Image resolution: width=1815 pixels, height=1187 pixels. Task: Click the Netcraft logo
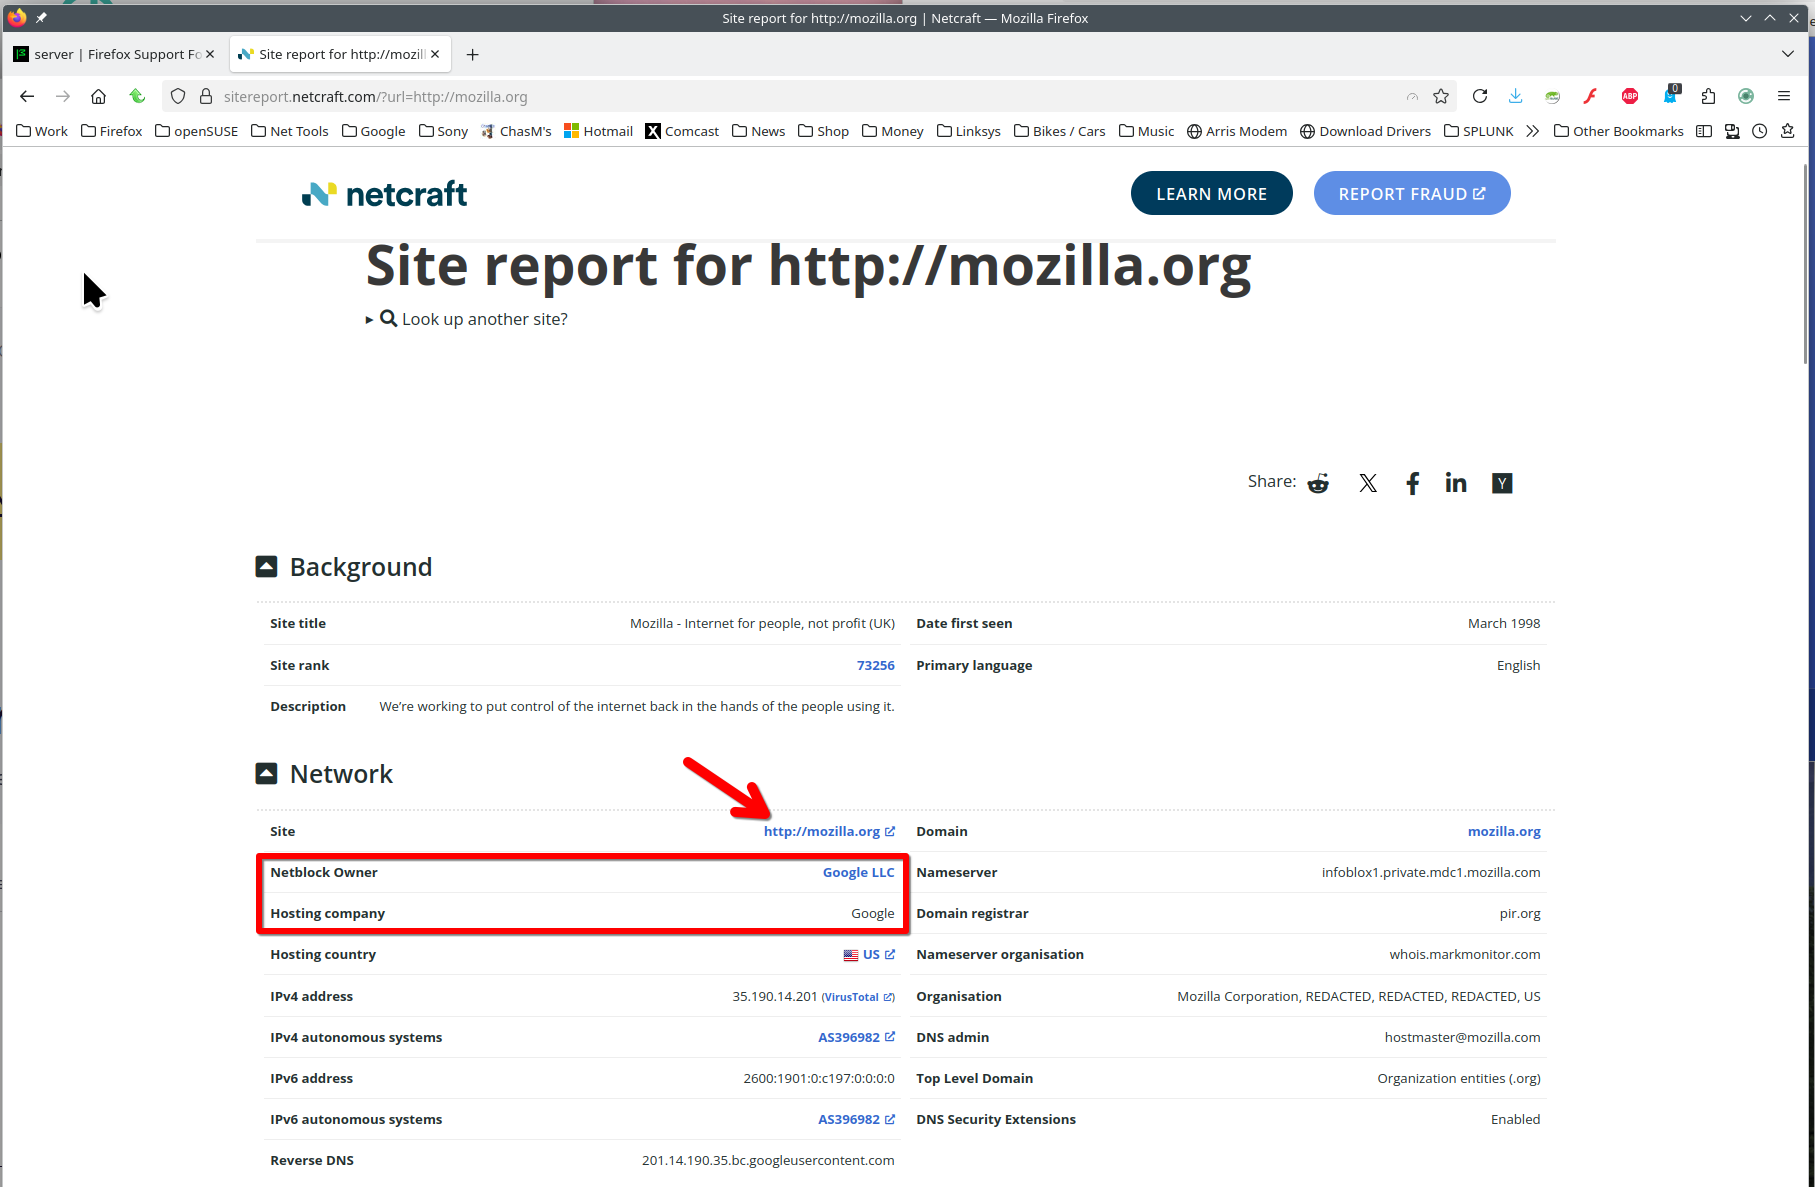tap(384, 194)
